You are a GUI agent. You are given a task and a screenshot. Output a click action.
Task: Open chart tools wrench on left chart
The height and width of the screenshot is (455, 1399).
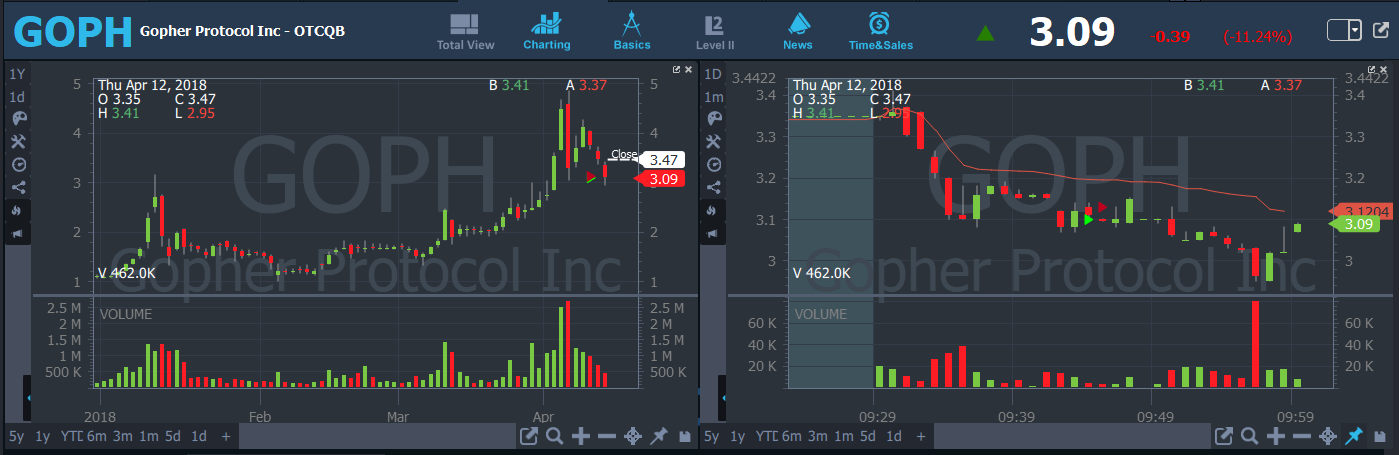(x=17, y=141)
